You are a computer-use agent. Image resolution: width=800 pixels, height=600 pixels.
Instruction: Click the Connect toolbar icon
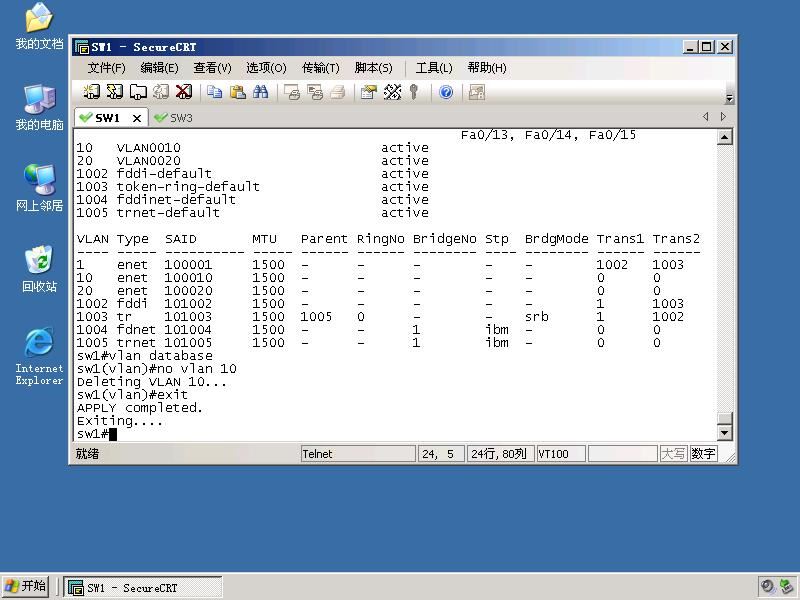[x=91, y=92]
